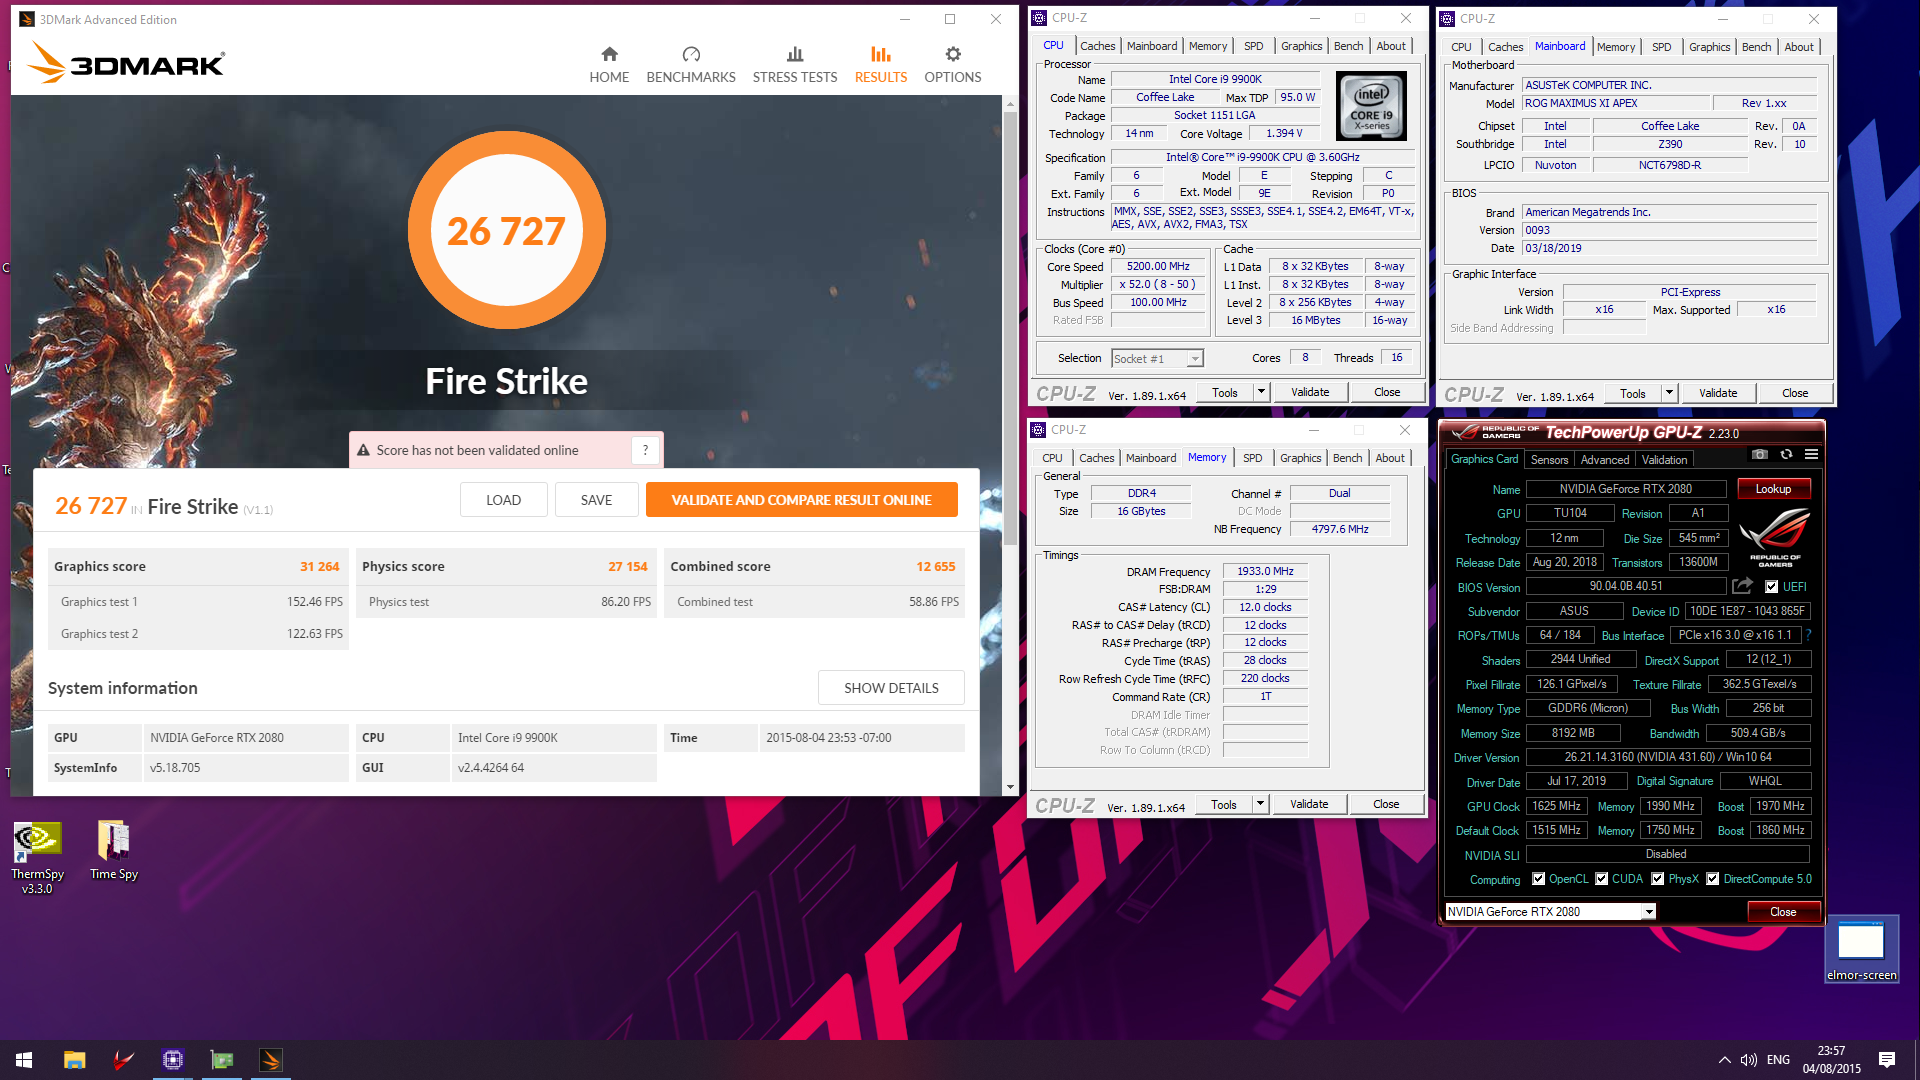Viewport: 1920px width, 1080px height.
Task: Open the notification center icon
Action: [1887, 1060]
